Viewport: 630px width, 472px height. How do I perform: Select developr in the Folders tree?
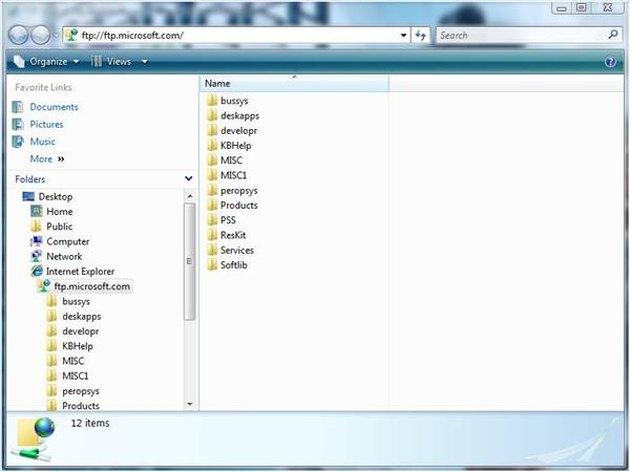(x=80, y=331)
